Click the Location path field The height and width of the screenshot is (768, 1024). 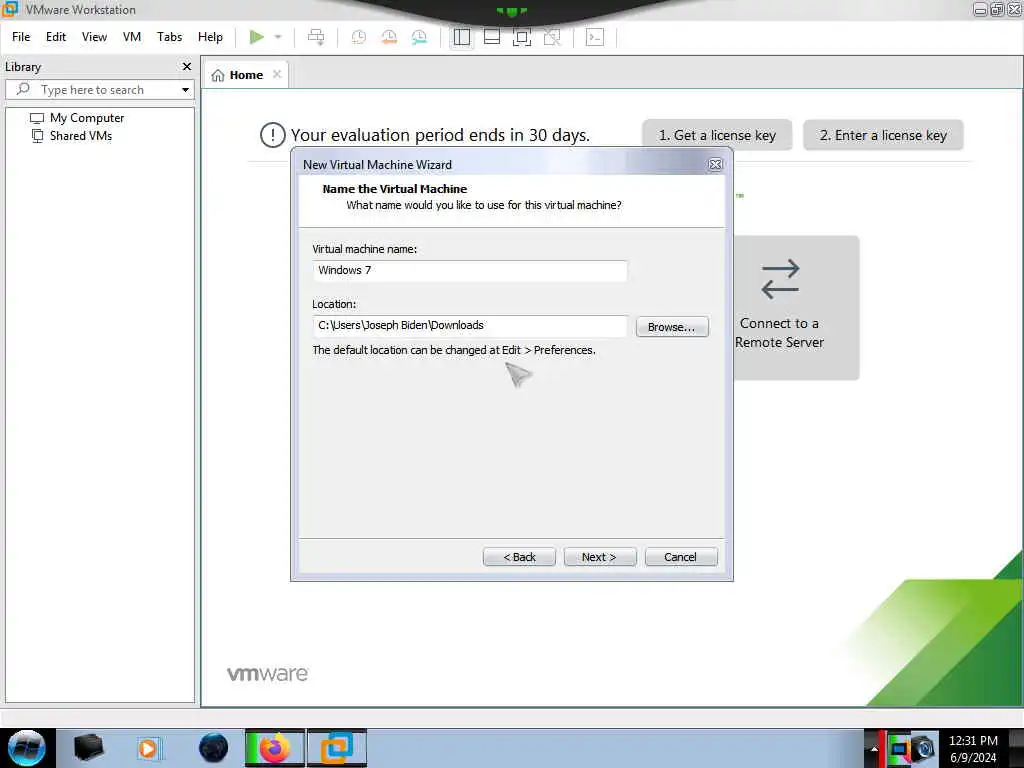click(470, 325)
